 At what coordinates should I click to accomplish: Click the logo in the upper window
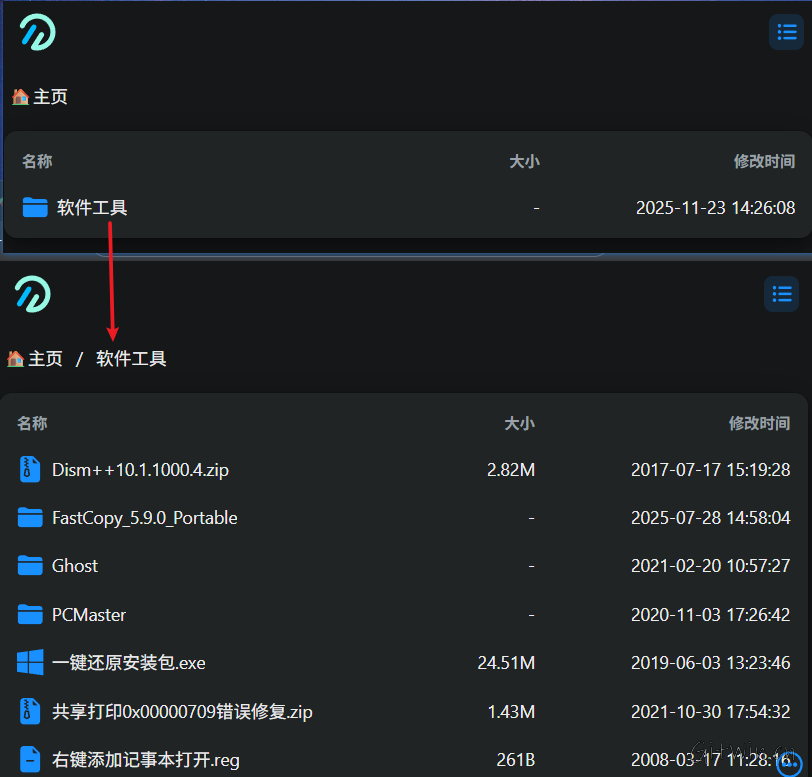point(38,32)
